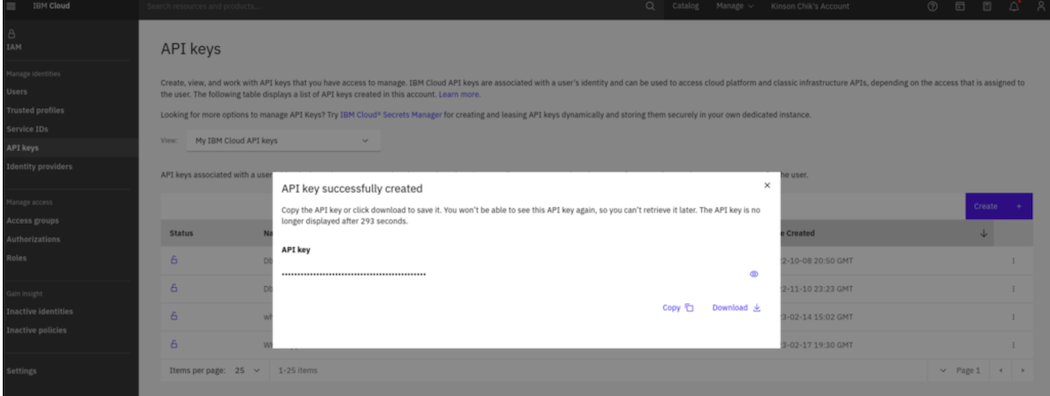The image size is (1050, 396).
Task: Open Trusted profiles in sidebar
Action: [x=35, y=111]
